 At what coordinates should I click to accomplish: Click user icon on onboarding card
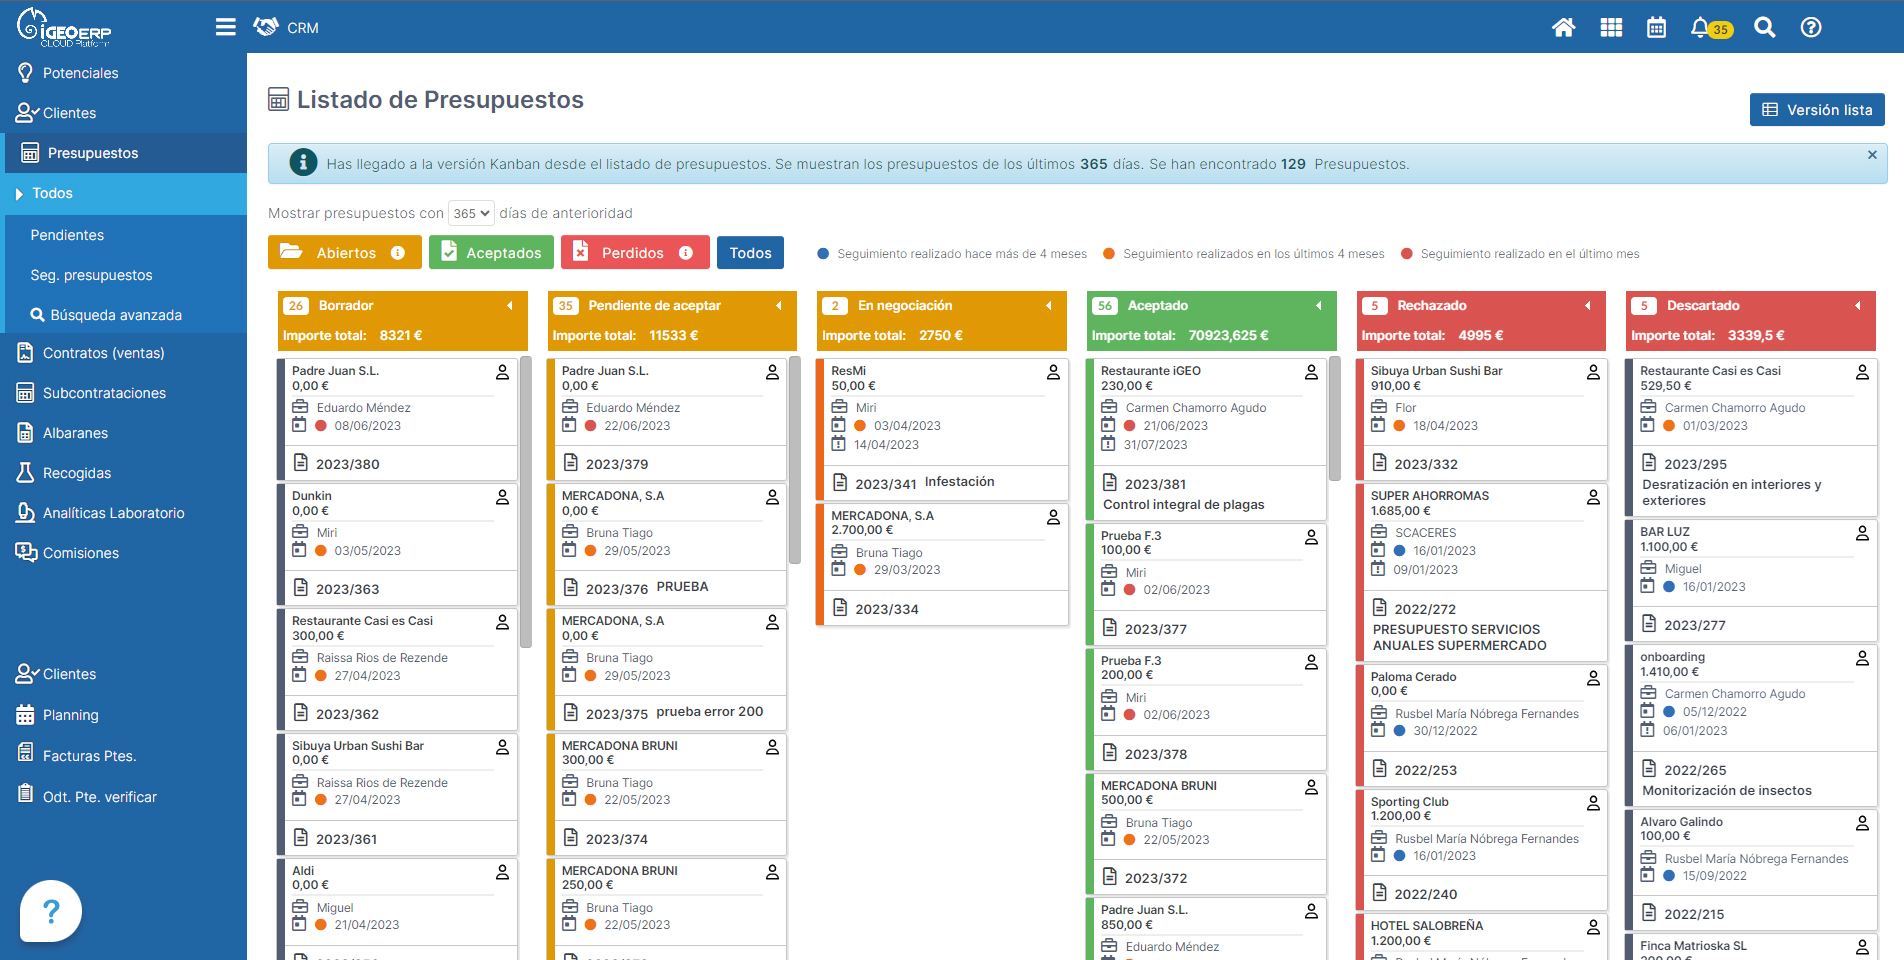tap(1862, 658)
